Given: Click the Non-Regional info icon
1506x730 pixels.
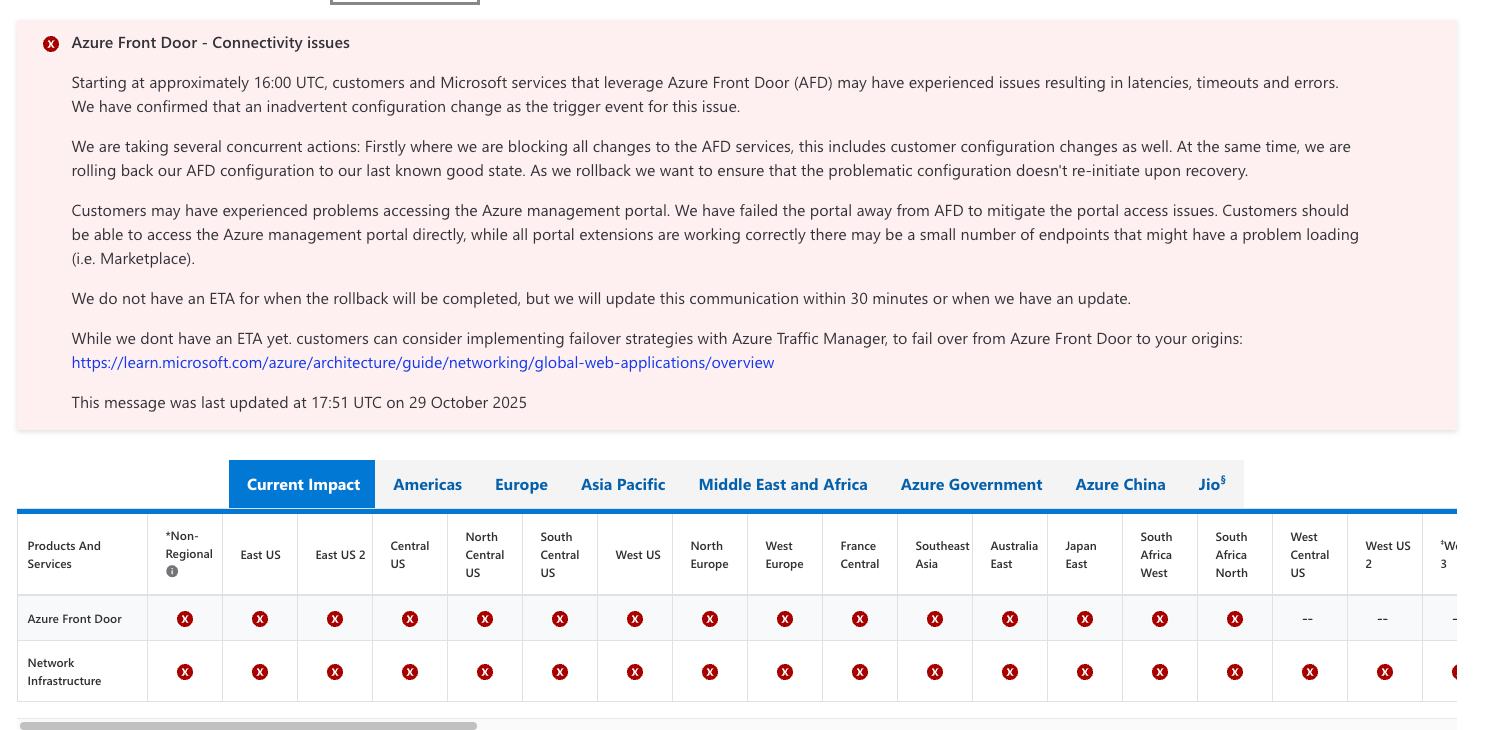Looking at the screenshot, I should (x=172, y=572).
